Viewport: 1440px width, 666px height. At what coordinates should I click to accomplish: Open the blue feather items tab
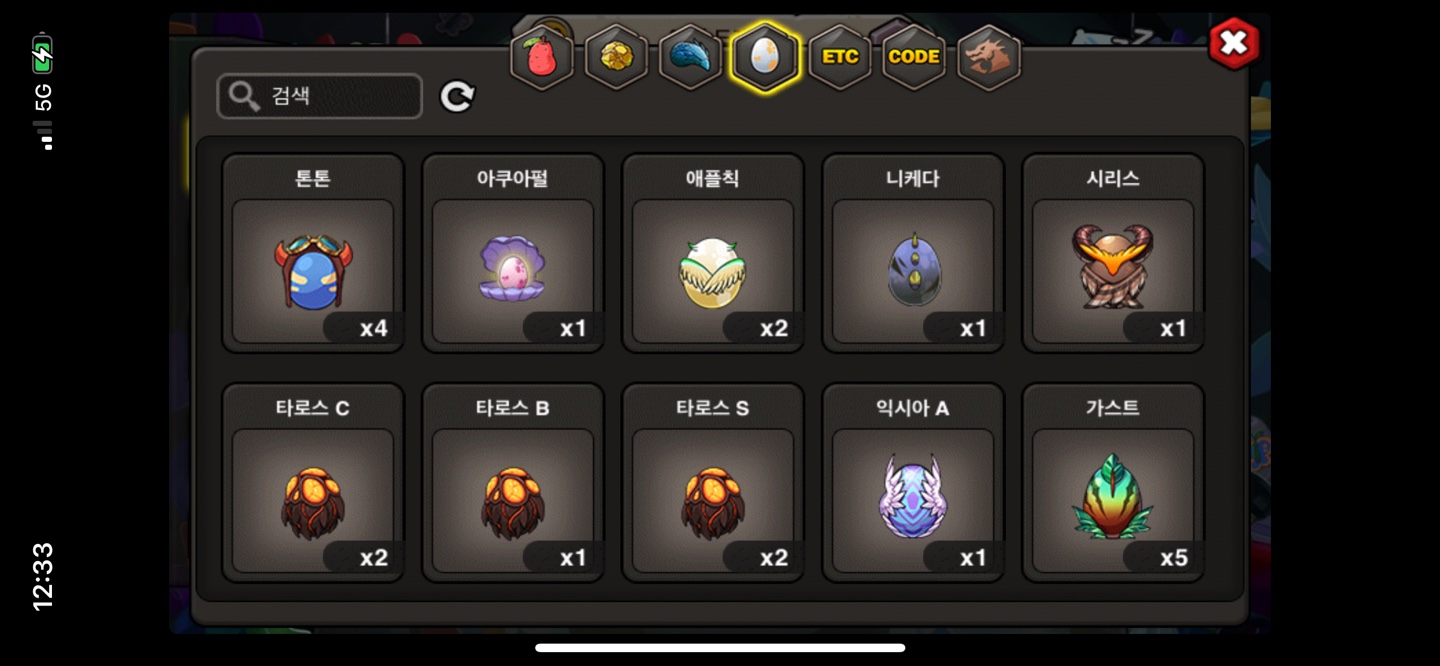pos(690,57)
